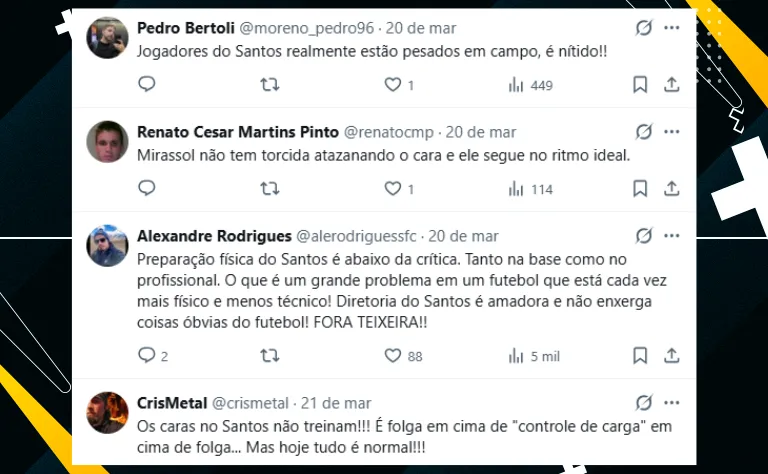This screenshot has width=768, height=474.
Task: Open more options menu on Renato's tweet
Action: [x=672, y=131]
